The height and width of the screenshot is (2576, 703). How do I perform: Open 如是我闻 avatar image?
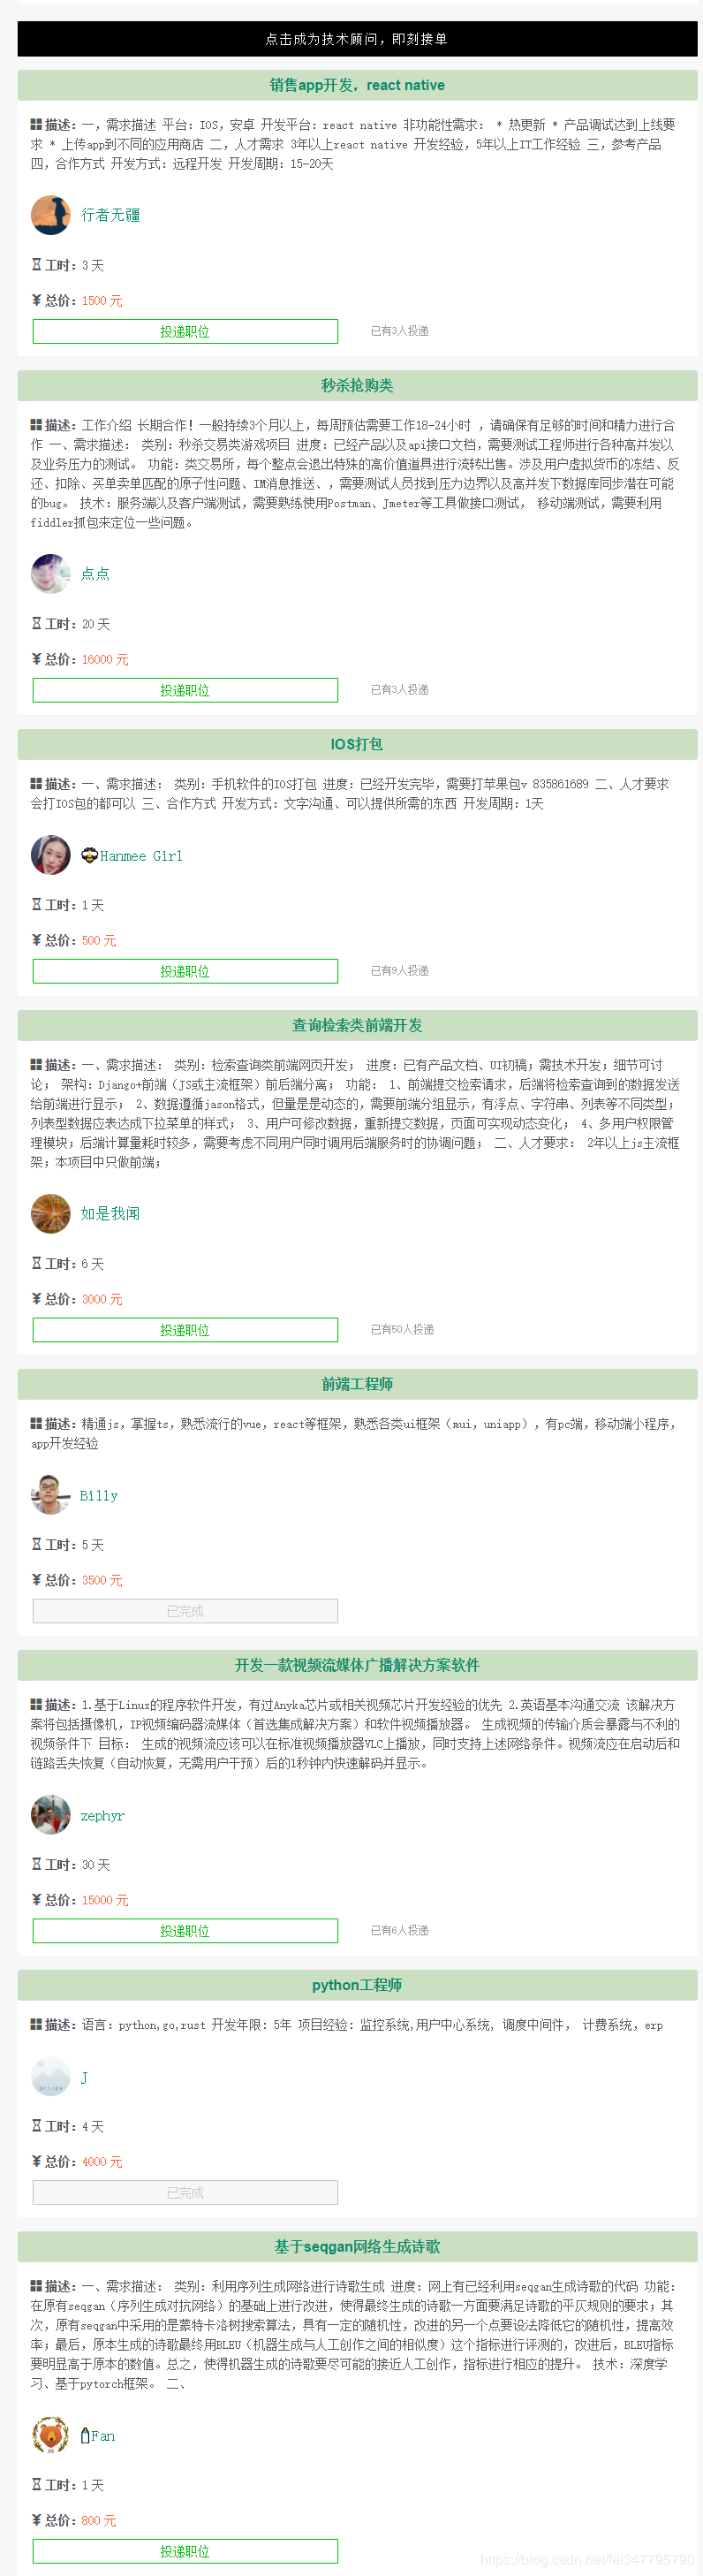click(x=51, y=1214)
